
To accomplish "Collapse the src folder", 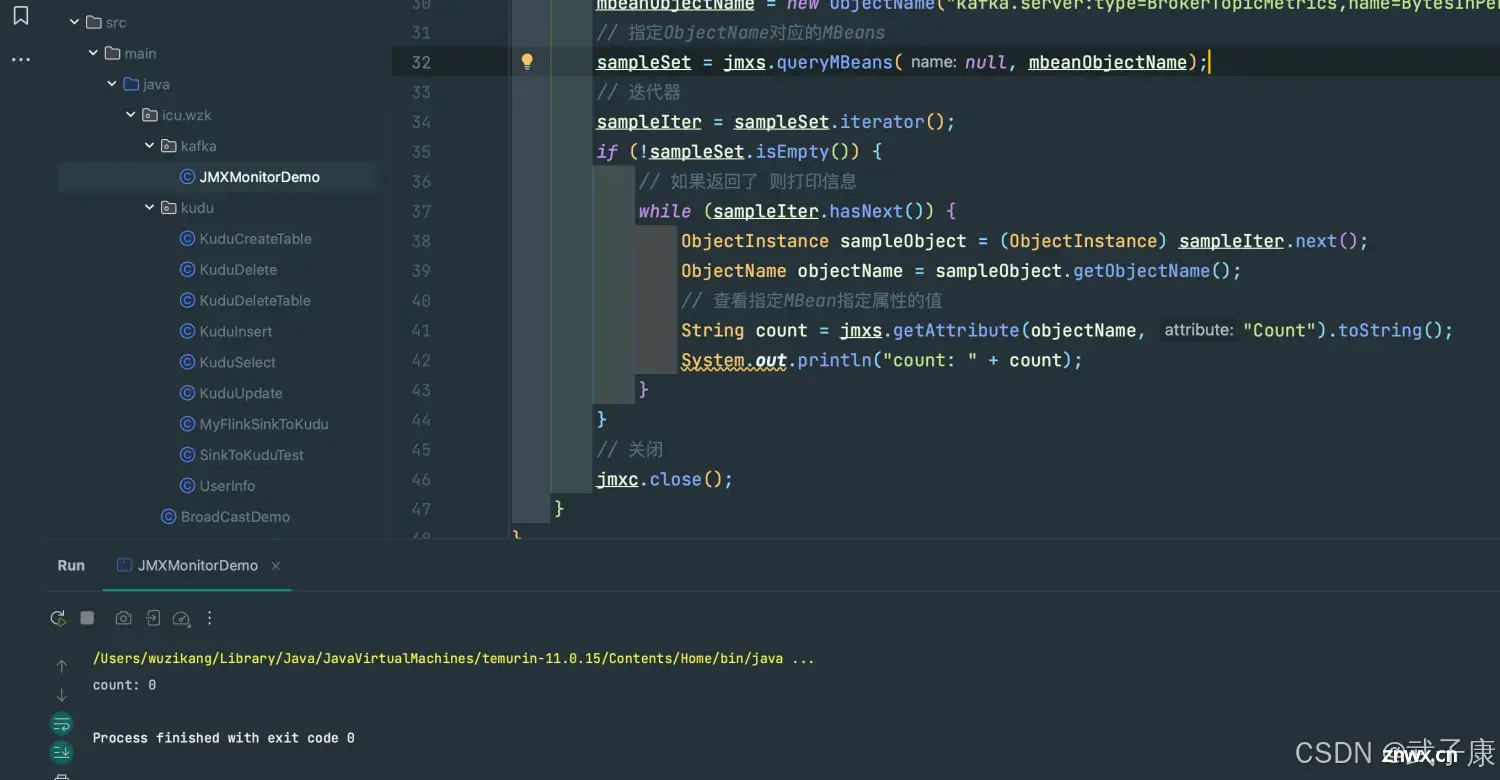I will point(74,22).
